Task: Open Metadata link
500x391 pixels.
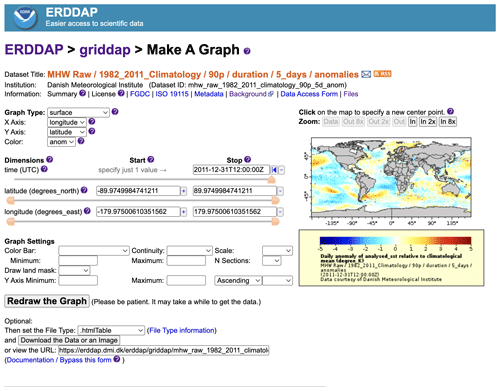Action: (x=209, y=94)
